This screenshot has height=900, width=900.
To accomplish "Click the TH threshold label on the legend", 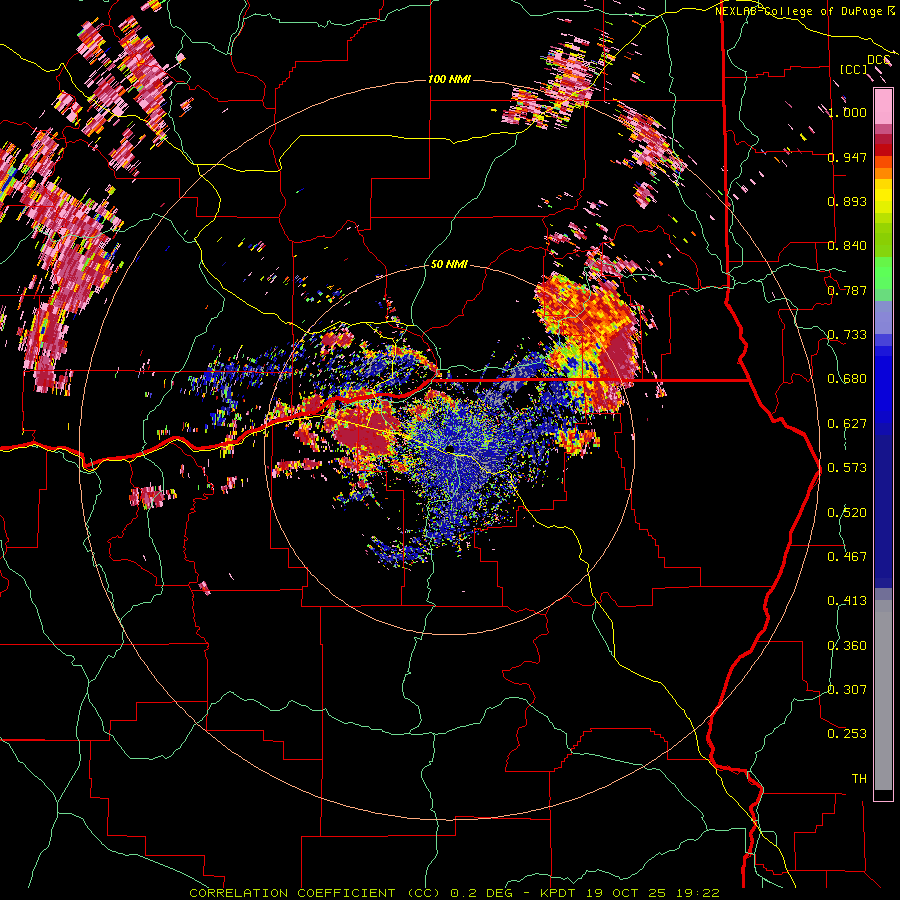I will point(859,779).
